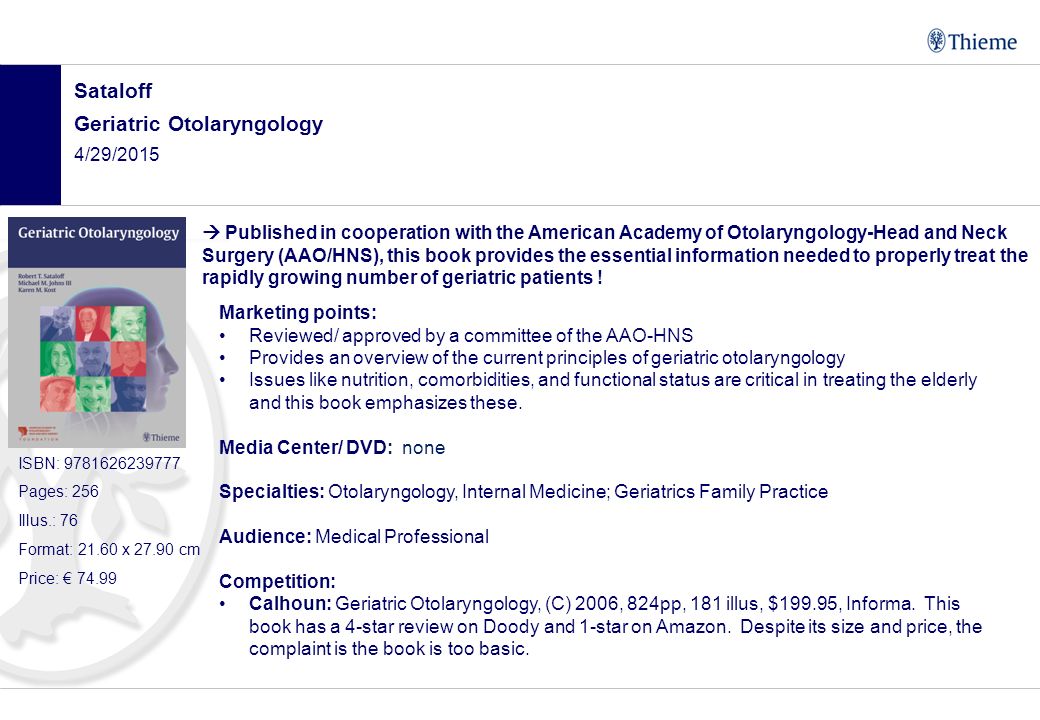Click the 'Illus.: 76' text
Screen dimensions: 1040x720
(48, 520)
